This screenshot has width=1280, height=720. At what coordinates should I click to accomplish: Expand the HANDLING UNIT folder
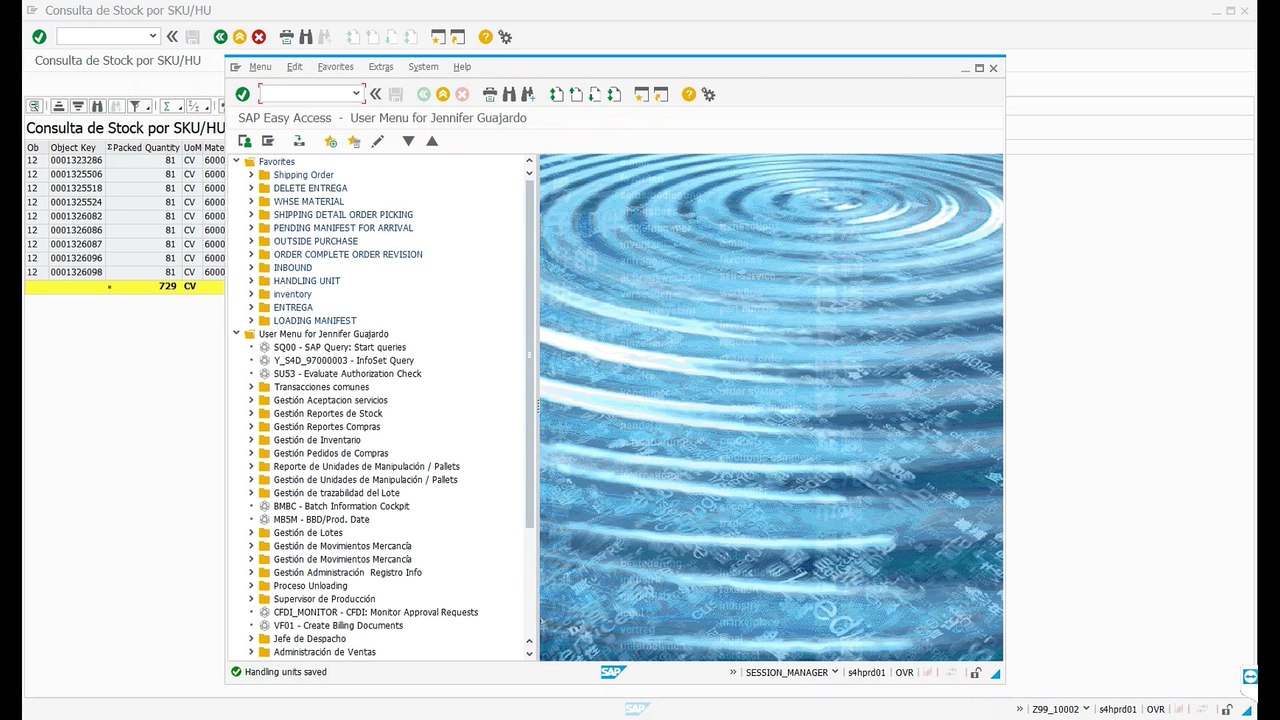(x=251, y=281)
